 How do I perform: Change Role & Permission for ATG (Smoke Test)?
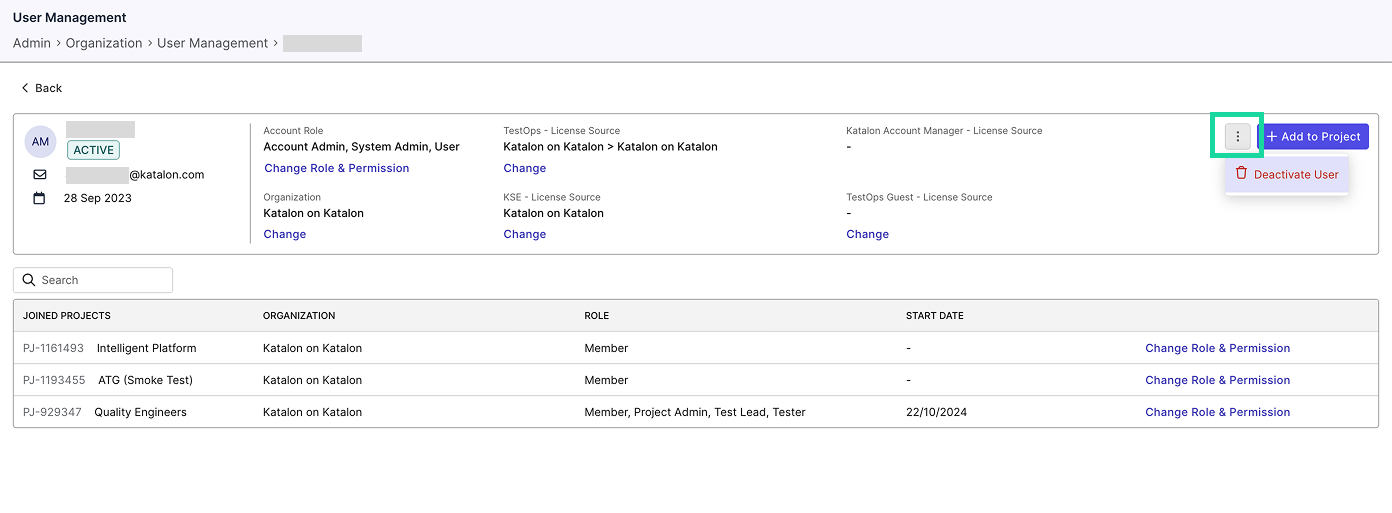1218,380
